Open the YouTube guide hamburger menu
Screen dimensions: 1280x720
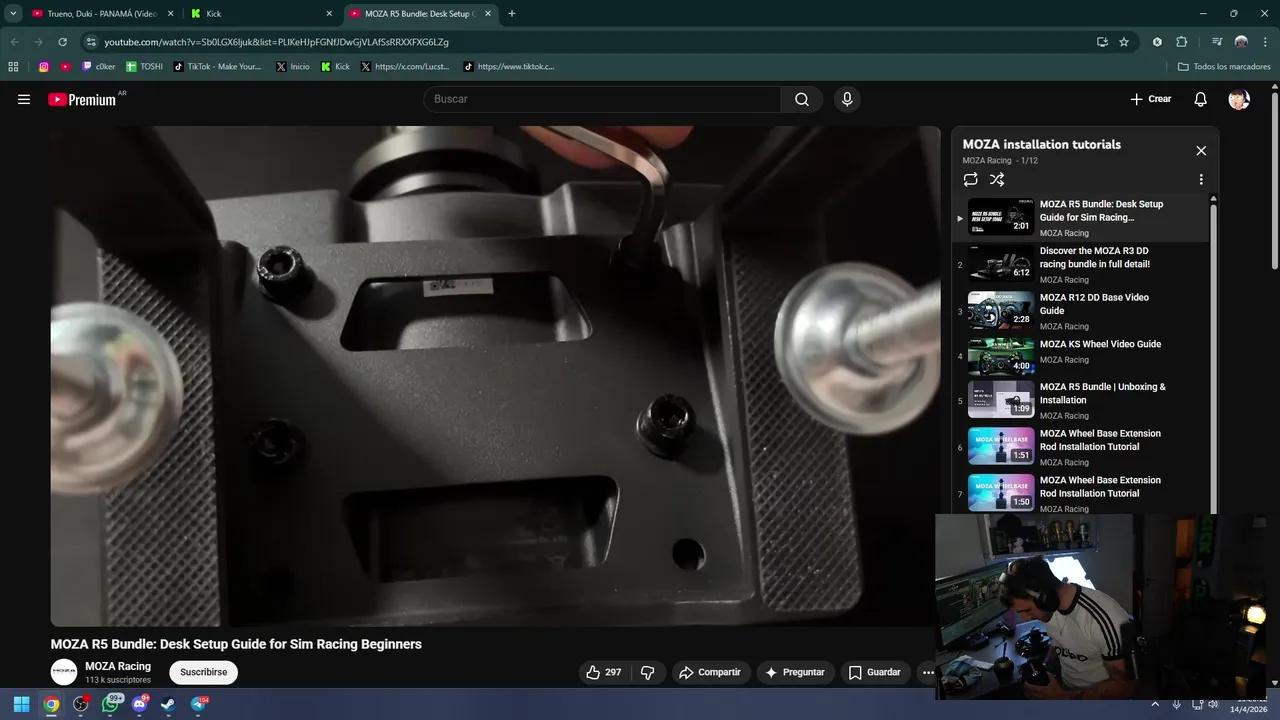pyautogui.click(x=24, y=99)
